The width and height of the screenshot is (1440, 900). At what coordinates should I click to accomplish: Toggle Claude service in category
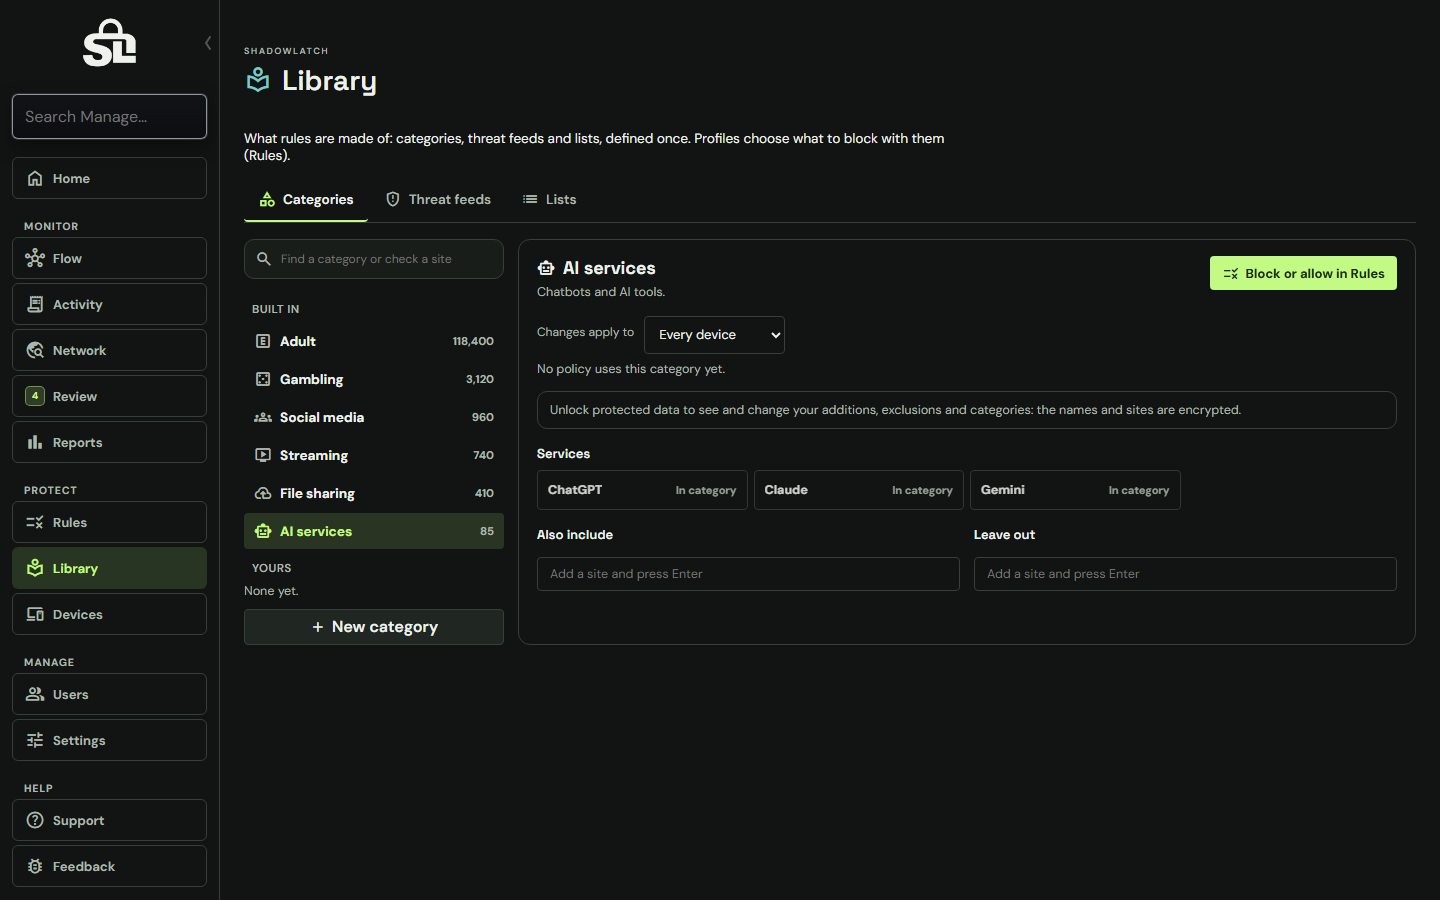859,490
